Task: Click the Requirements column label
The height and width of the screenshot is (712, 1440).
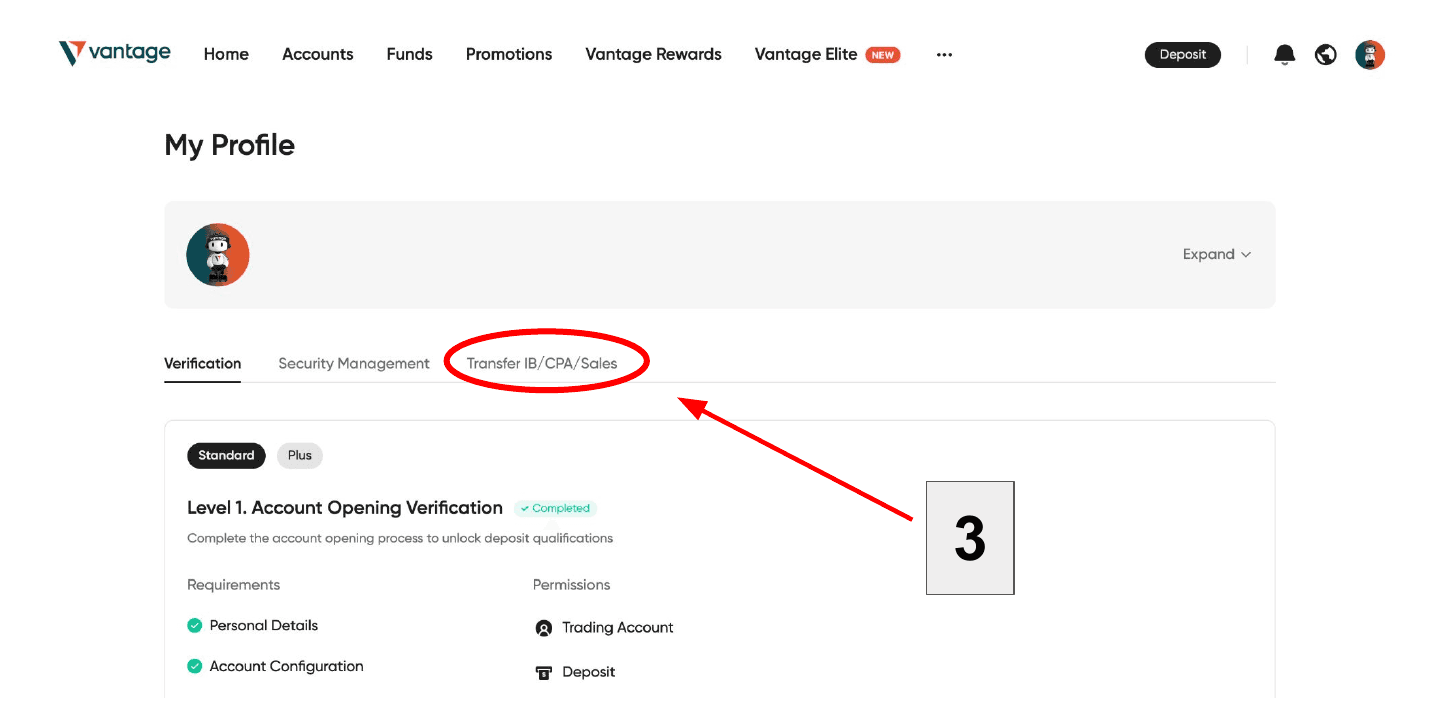Action: tap(234, 584)
